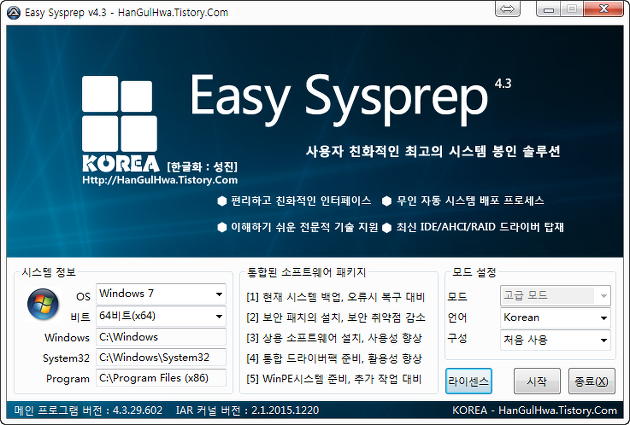Click feature text 최신 IDE/AHCI/RAID 드라이버 탑재
This screenshot has width=630, height=425.
[480, 227]
